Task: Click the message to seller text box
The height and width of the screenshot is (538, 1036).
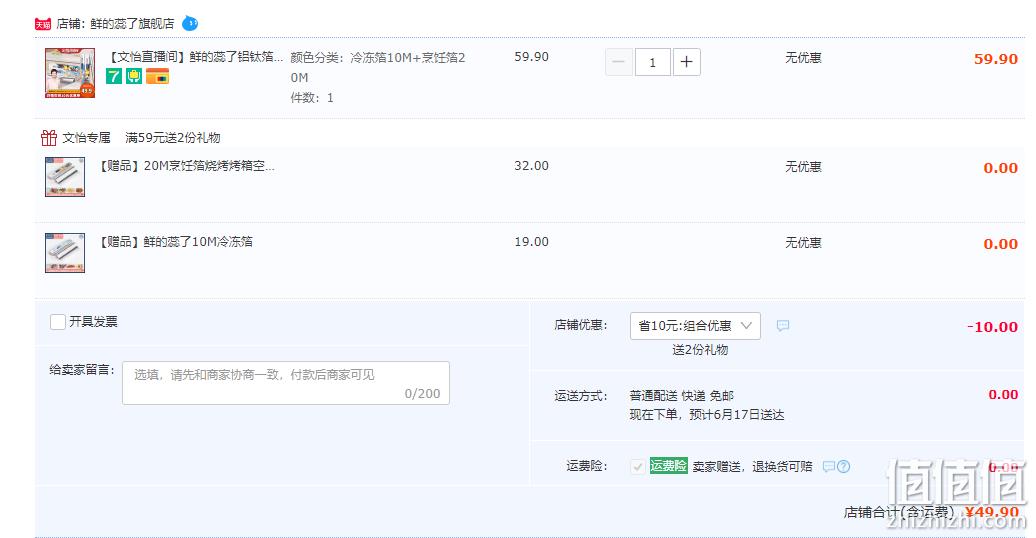Action: pos(285,383)
